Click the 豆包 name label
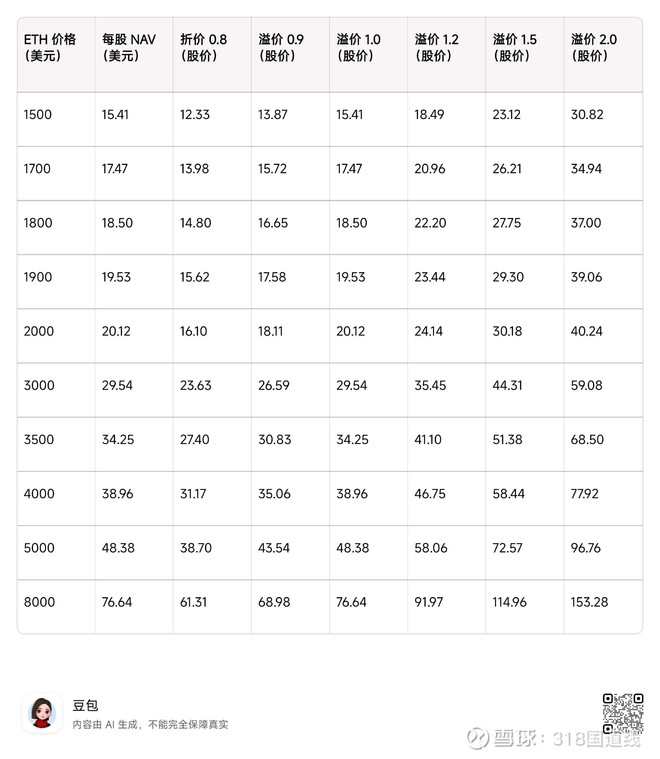 coord(86,705)
